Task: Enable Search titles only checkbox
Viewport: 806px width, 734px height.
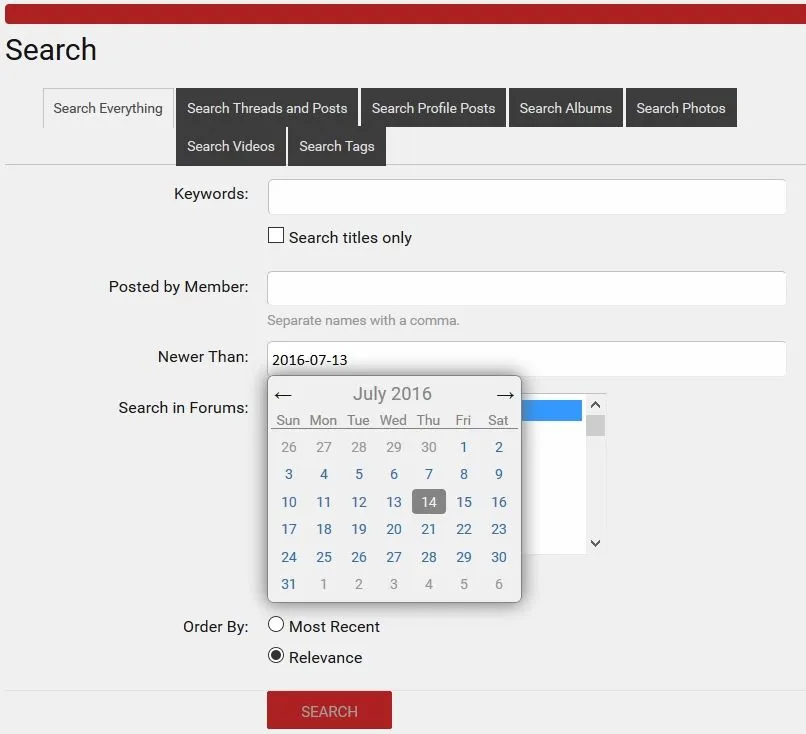Action: coord(276,236)
